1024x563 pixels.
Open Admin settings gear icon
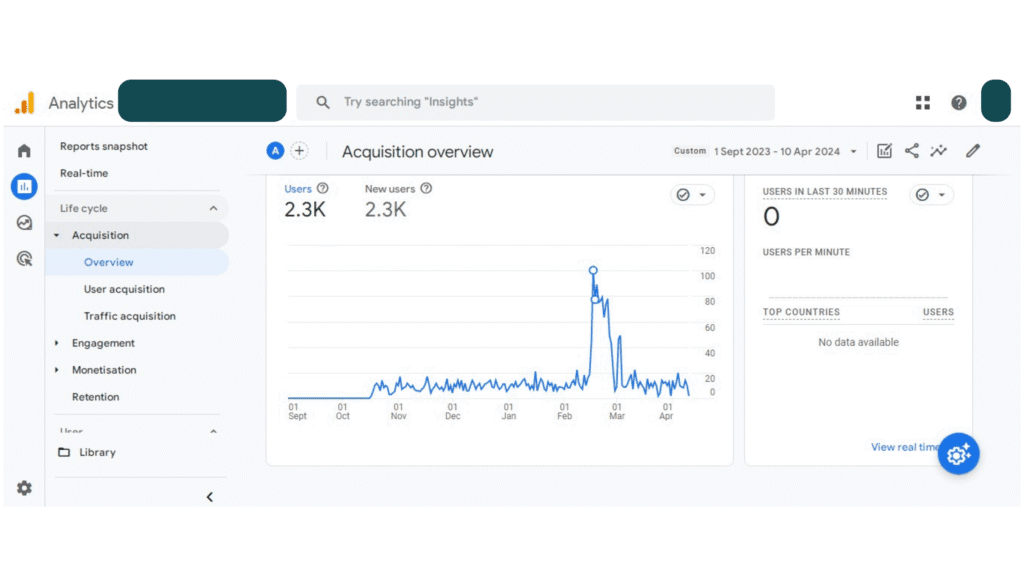24,488
